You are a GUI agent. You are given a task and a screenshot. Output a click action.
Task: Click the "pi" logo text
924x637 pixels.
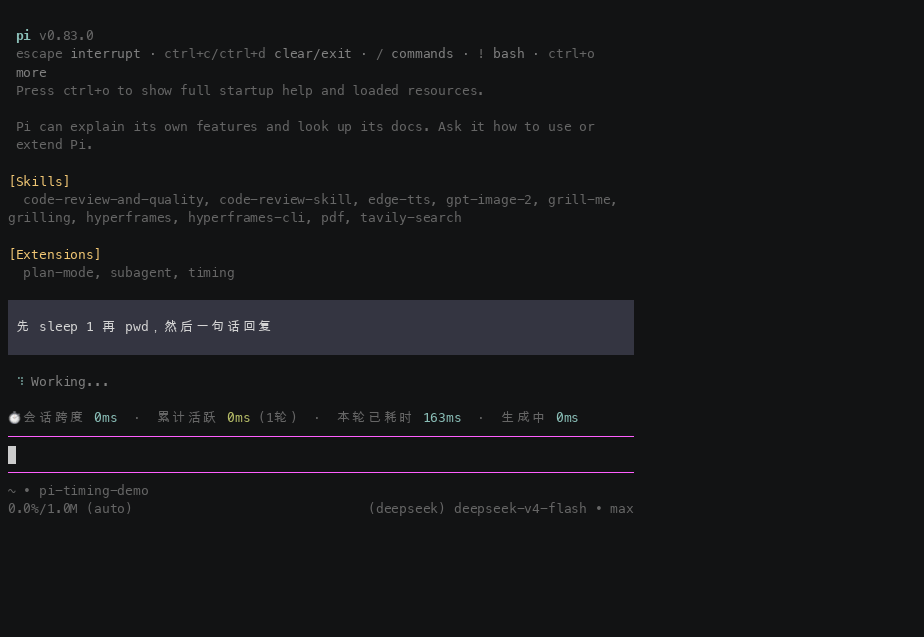coord(23,35)
